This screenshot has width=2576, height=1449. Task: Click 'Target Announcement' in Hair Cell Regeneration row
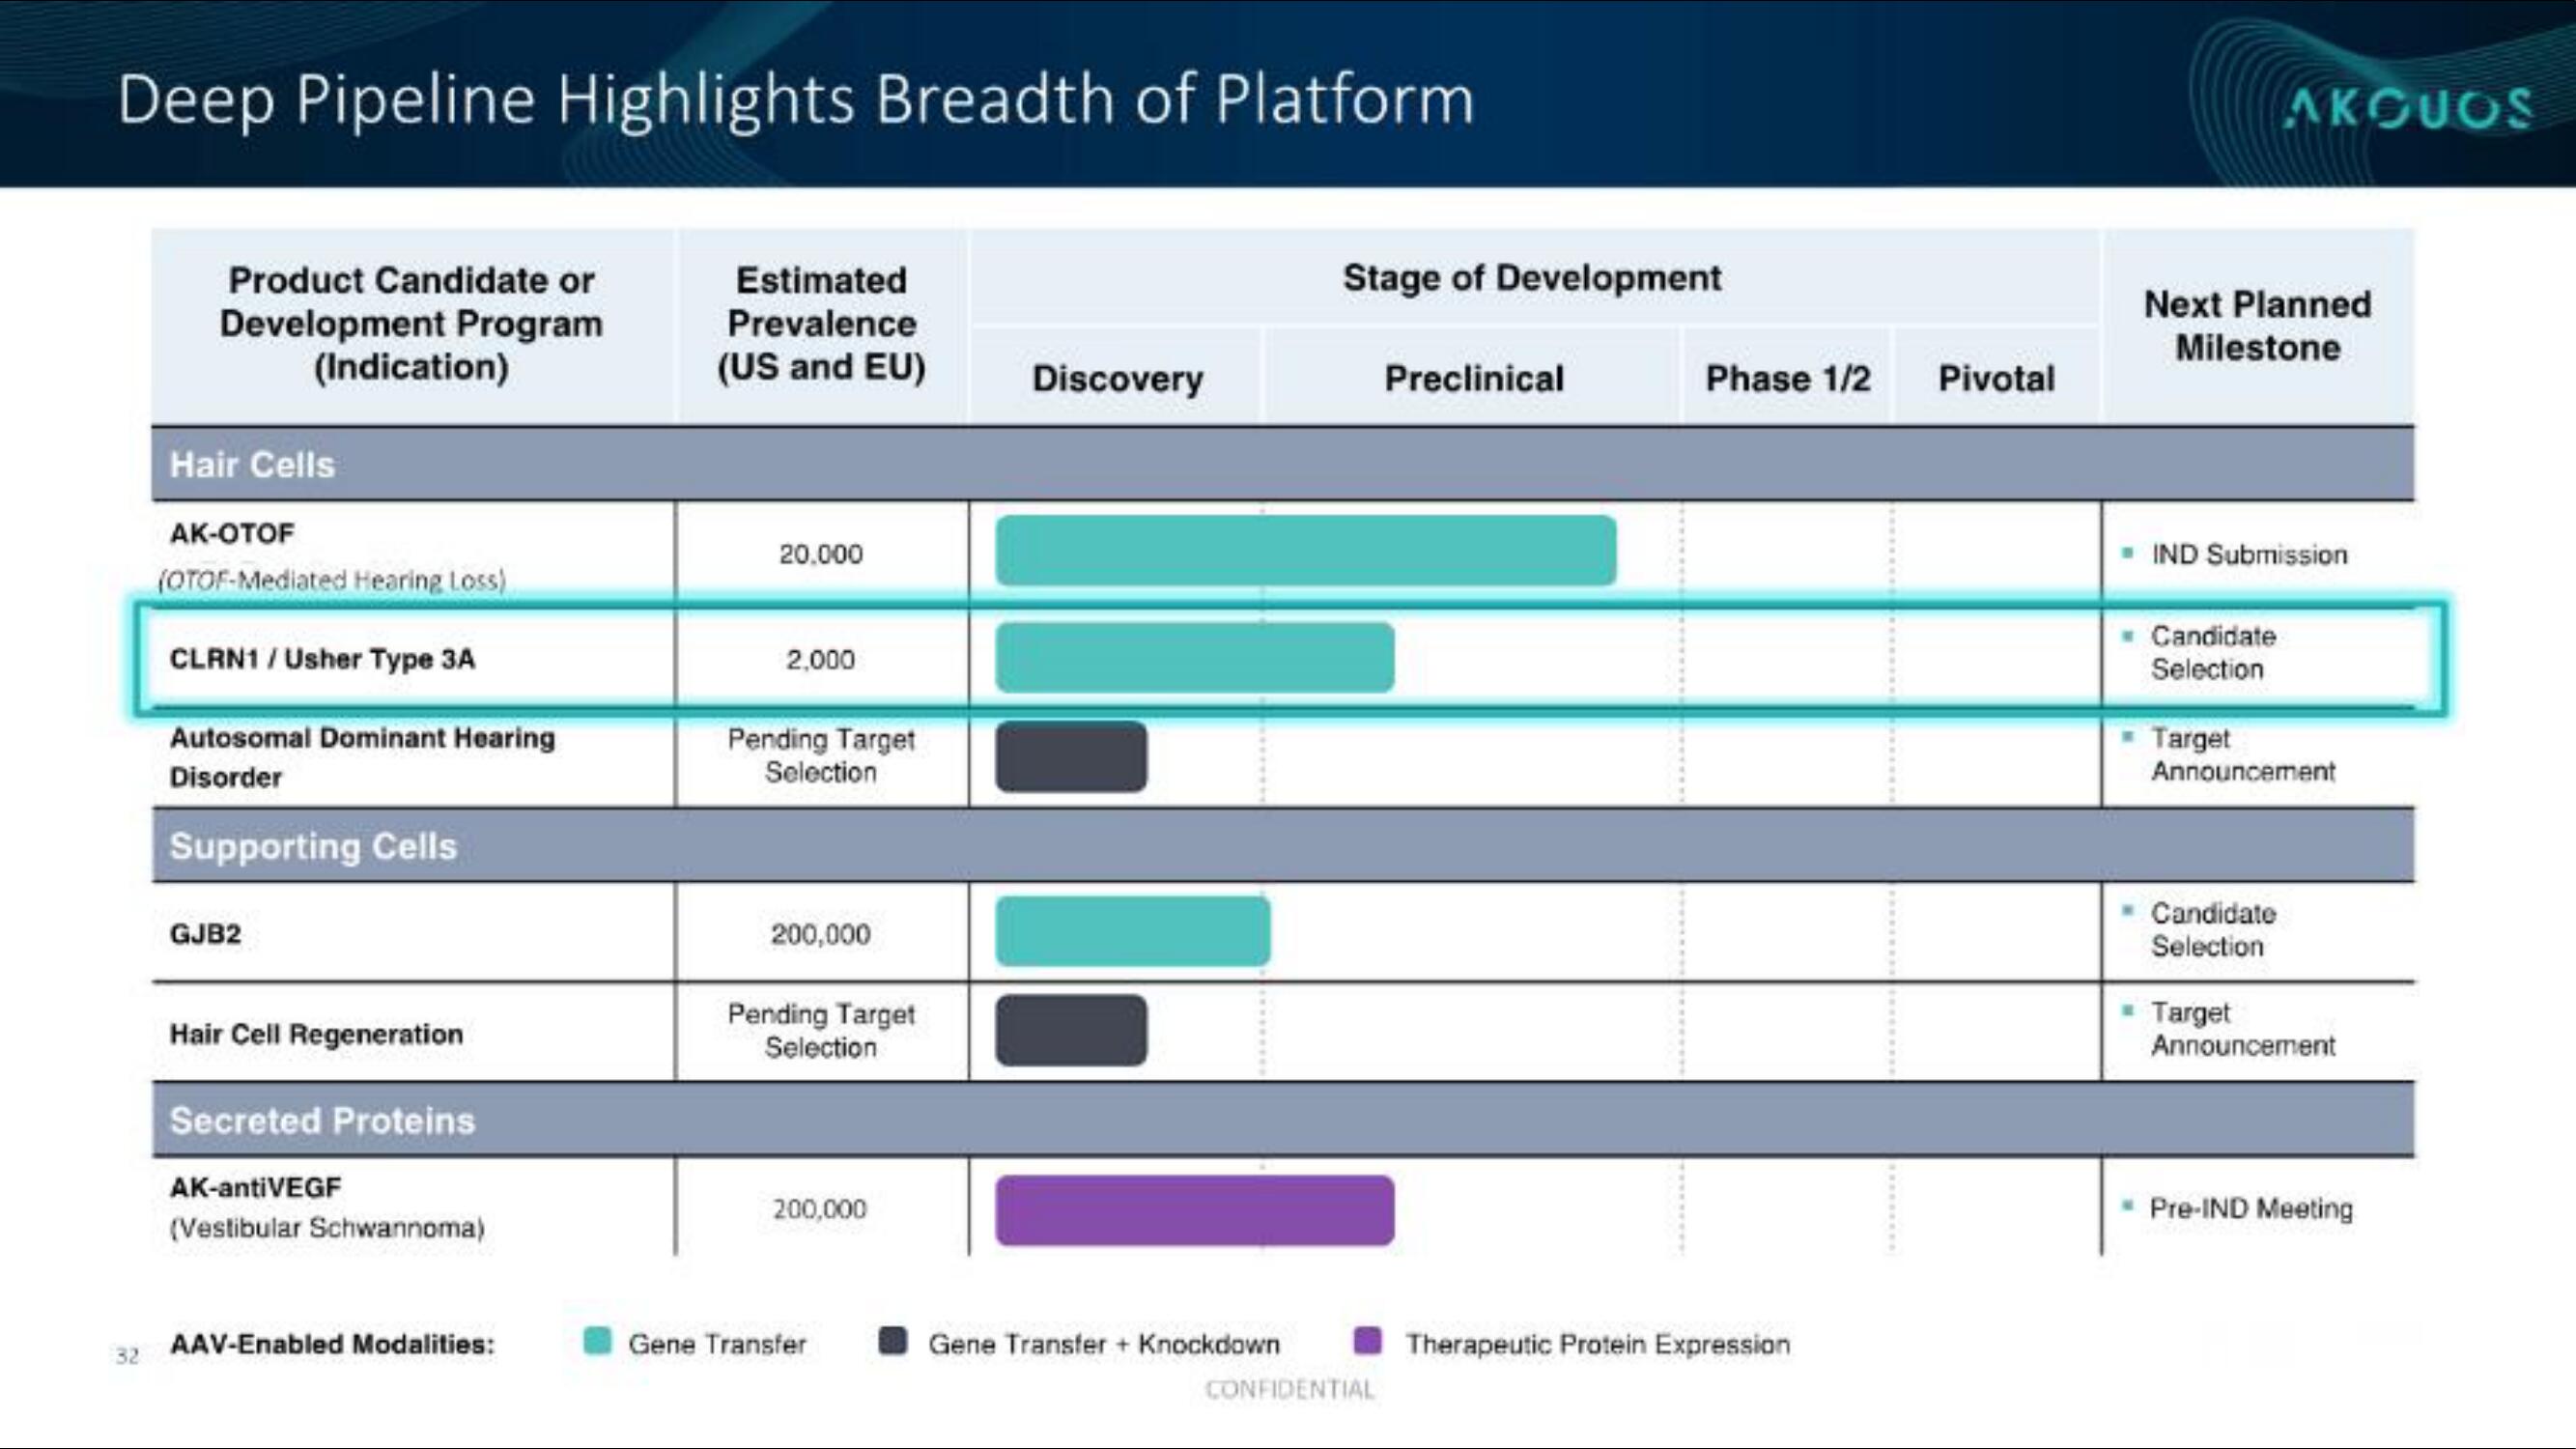tap(2243, 1028)
